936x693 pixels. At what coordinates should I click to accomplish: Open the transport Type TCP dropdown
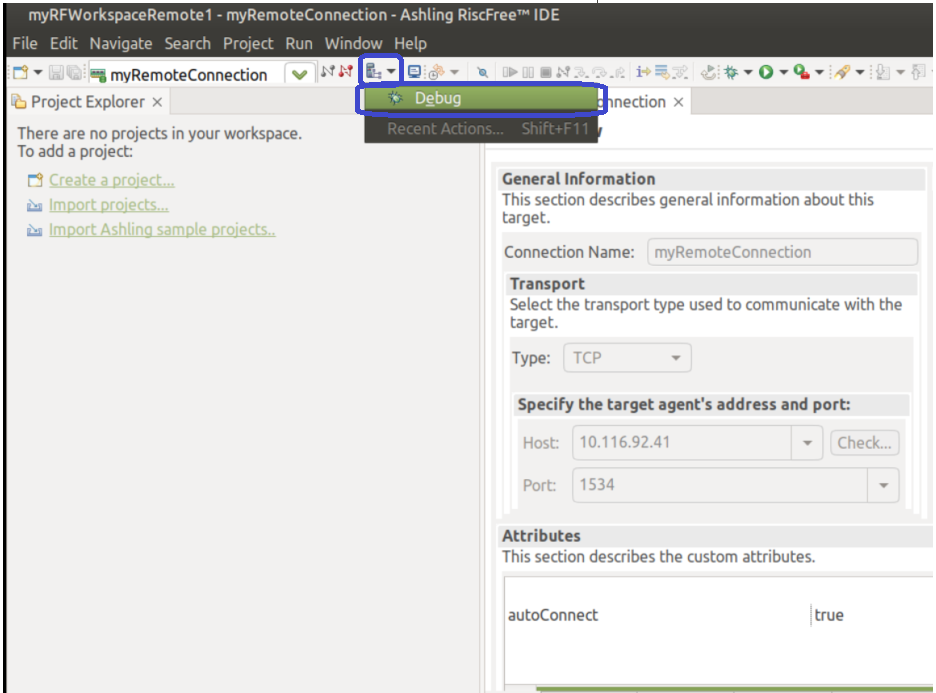pos(627,358)
